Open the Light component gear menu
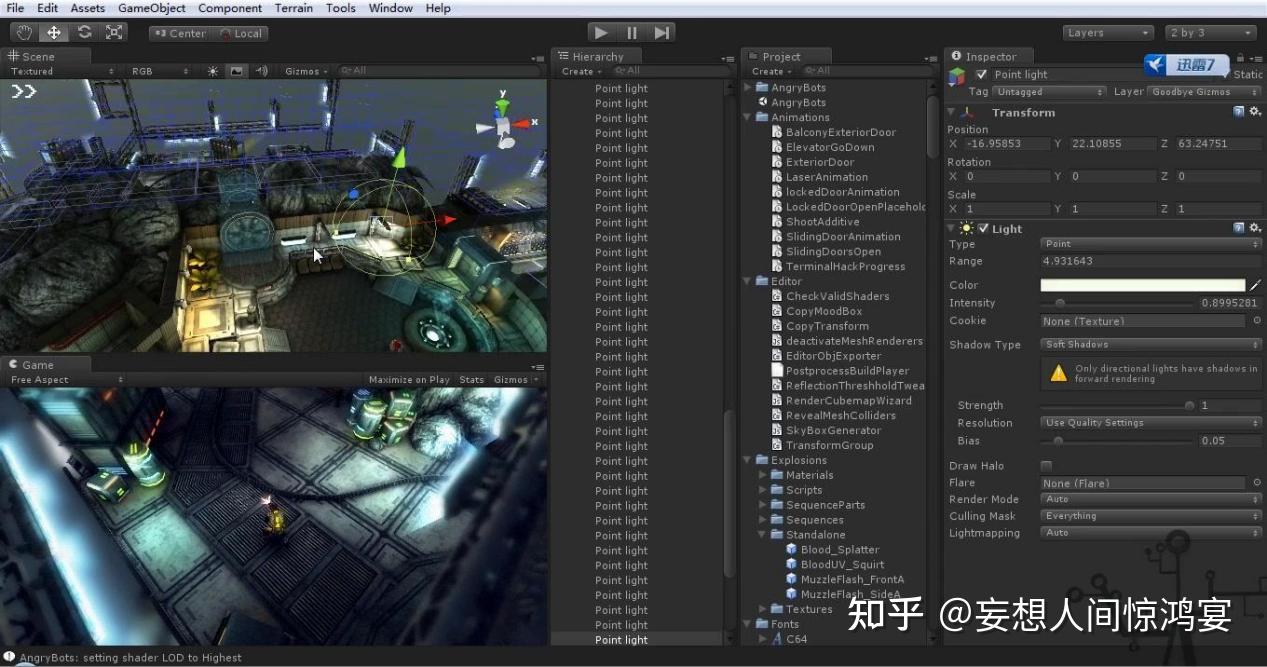This screenshot has width=1267, height=667. click(x=1255, y=228)
